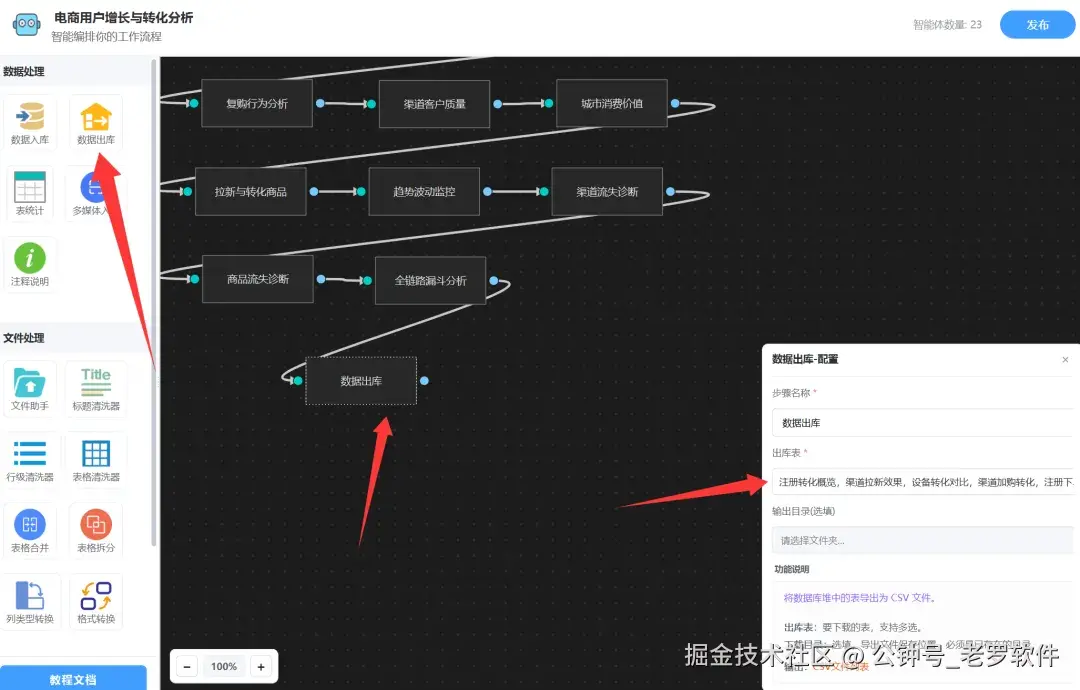Select the 复购行为分析 node
This screenshot has height=690, width=1080.
click(x=257, y=103)
